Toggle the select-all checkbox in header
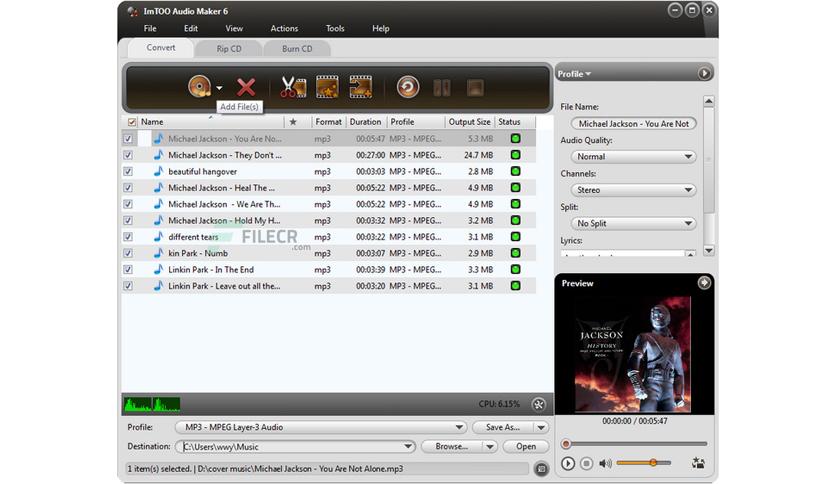The image size is (836, 484). (132, 122)
